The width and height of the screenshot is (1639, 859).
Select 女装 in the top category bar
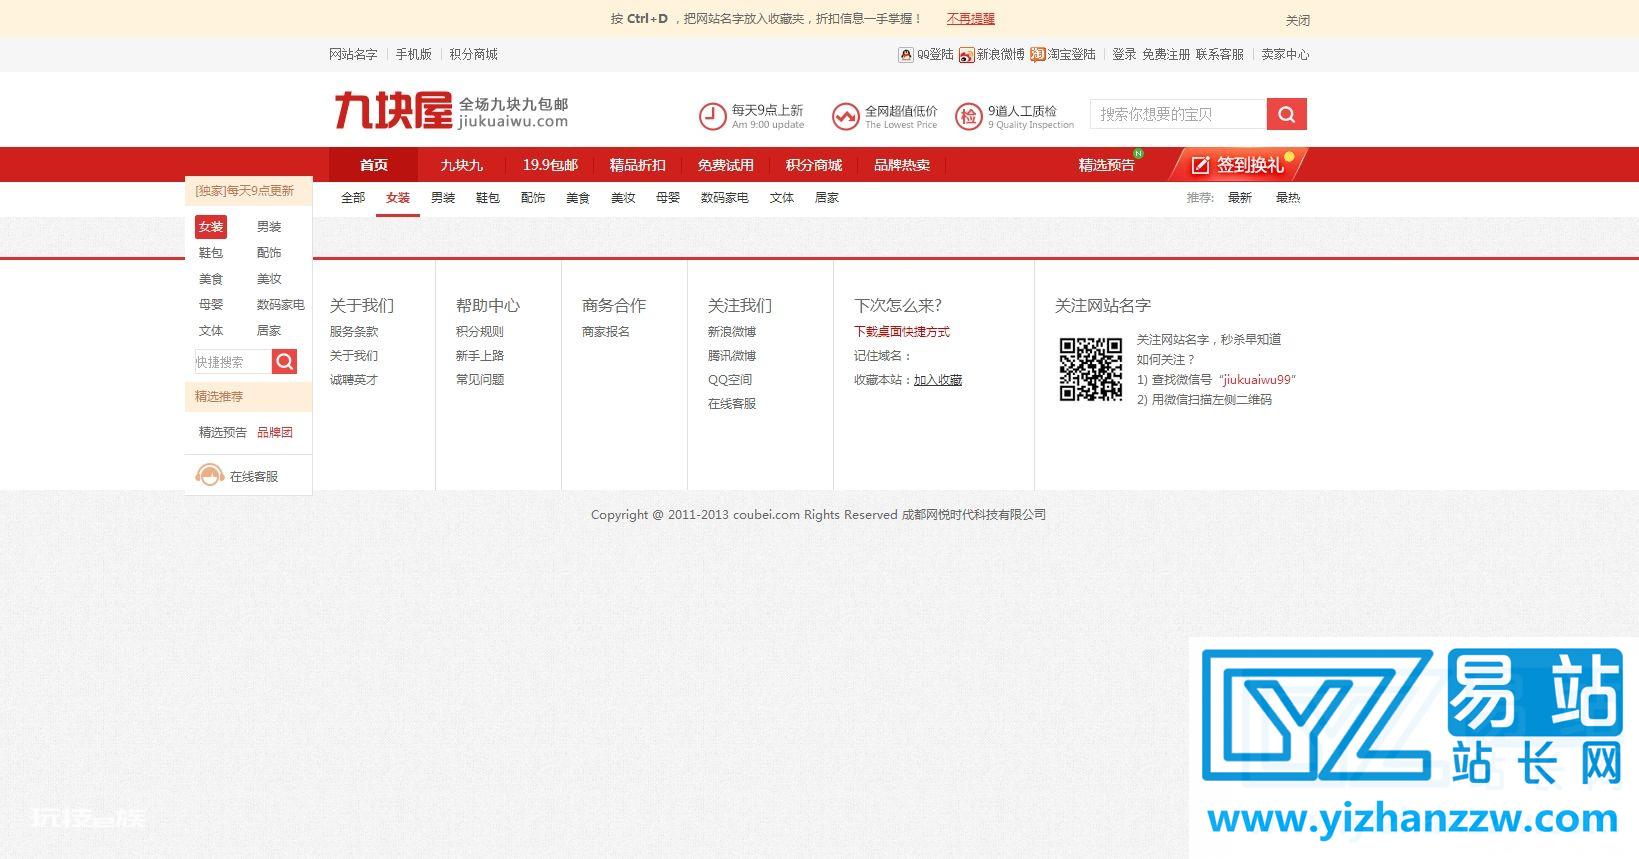click(398, 198)
